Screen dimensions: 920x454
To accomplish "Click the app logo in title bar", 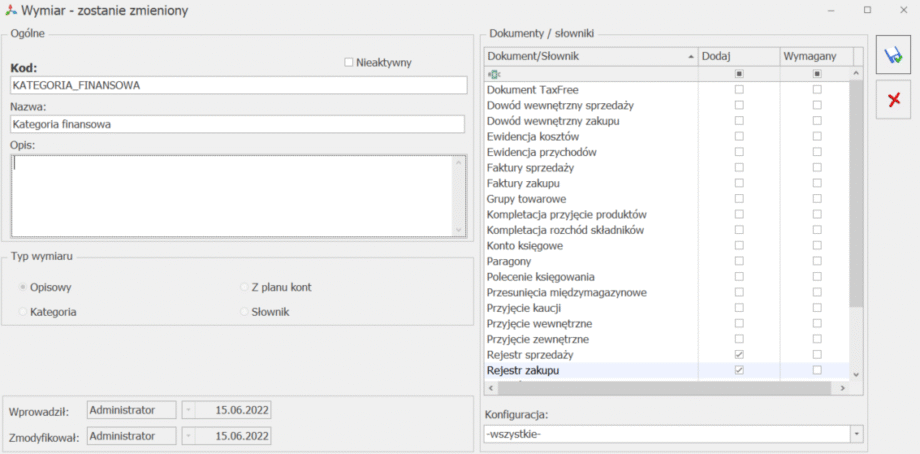I will point(10,10).
